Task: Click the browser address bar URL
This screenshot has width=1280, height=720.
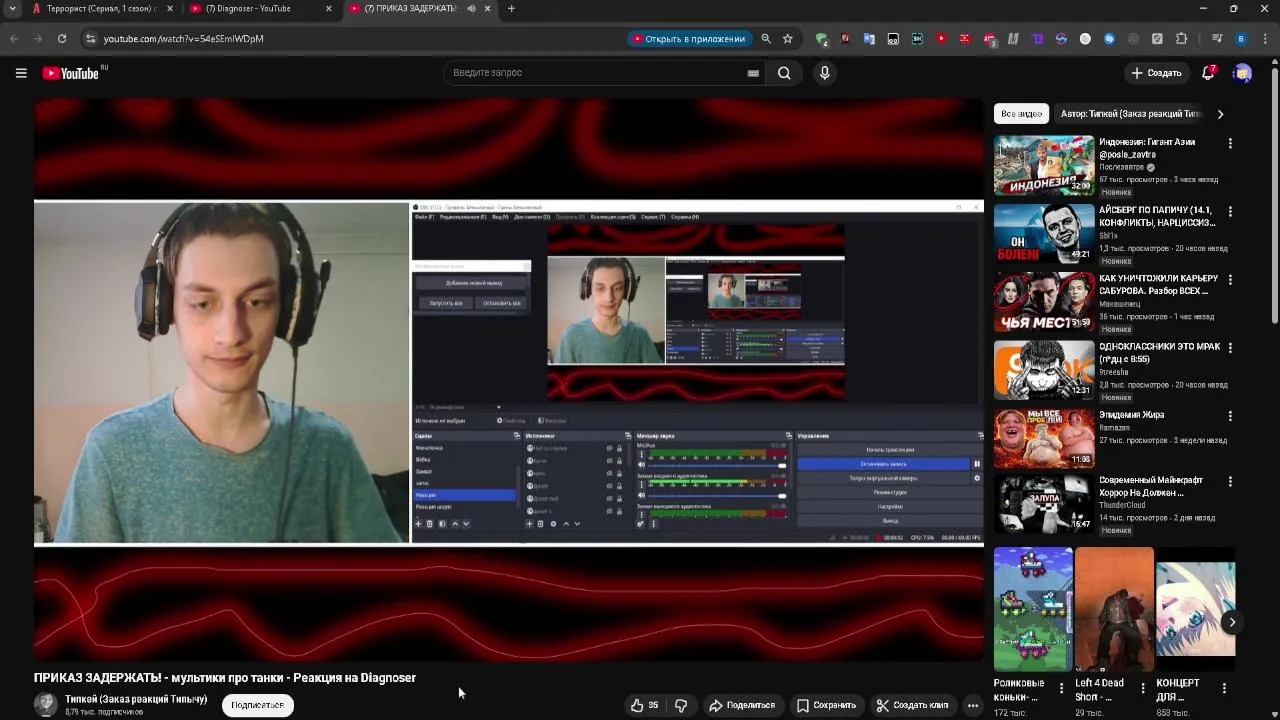Action: tap(183, 39)
